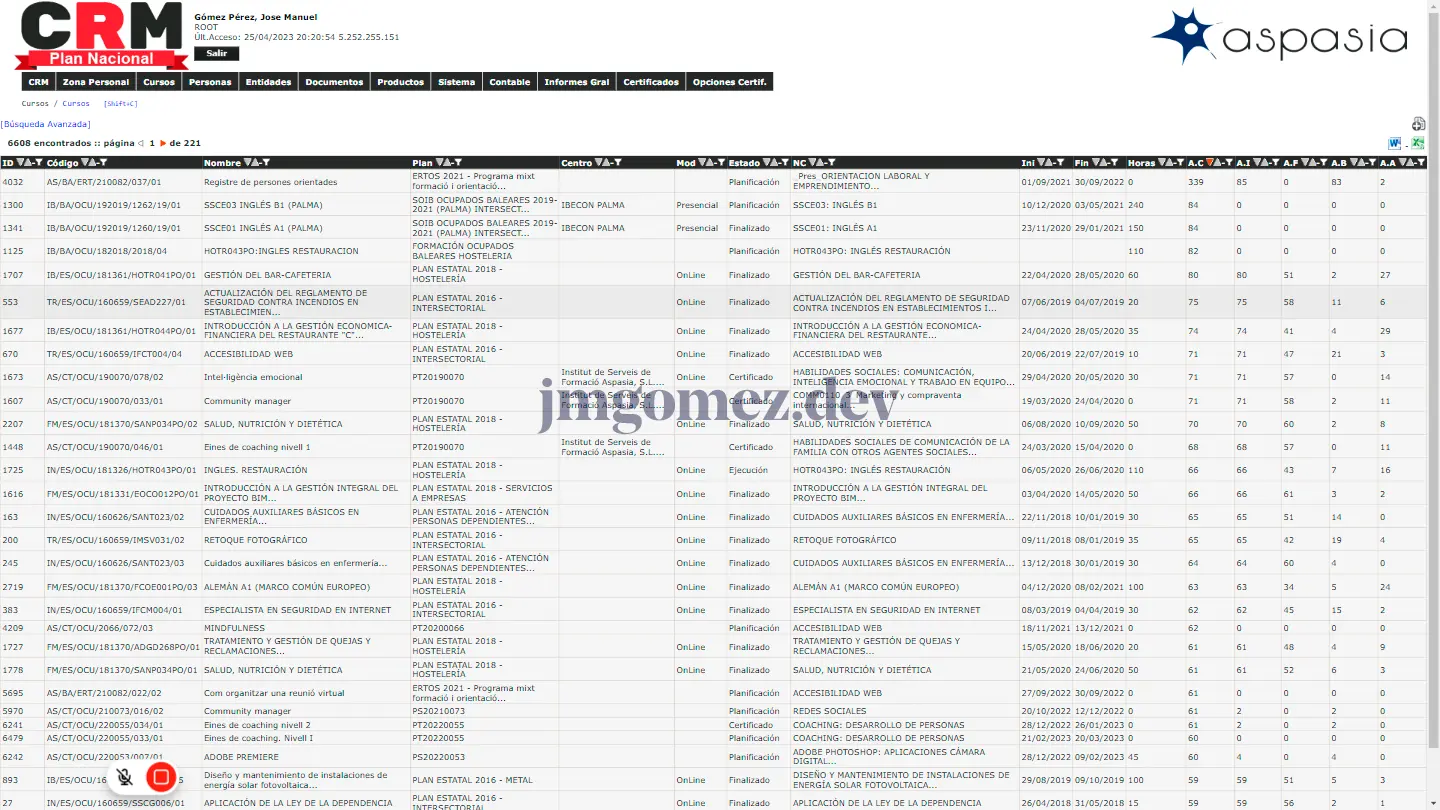Viewport: 1440px width, 810px height.
Task: Click the Shift+C shortcut link
Action: coord(120,103)
